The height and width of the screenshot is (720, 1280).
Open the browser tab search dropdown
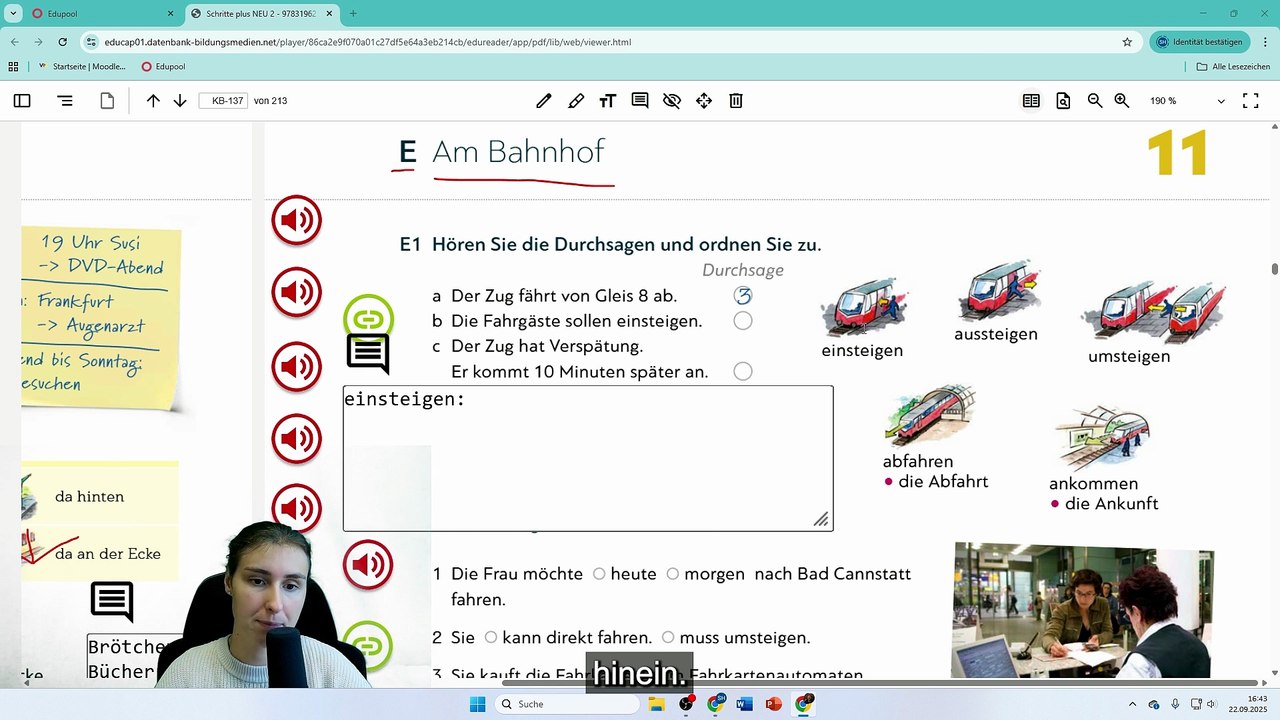(x=14, y=14)
